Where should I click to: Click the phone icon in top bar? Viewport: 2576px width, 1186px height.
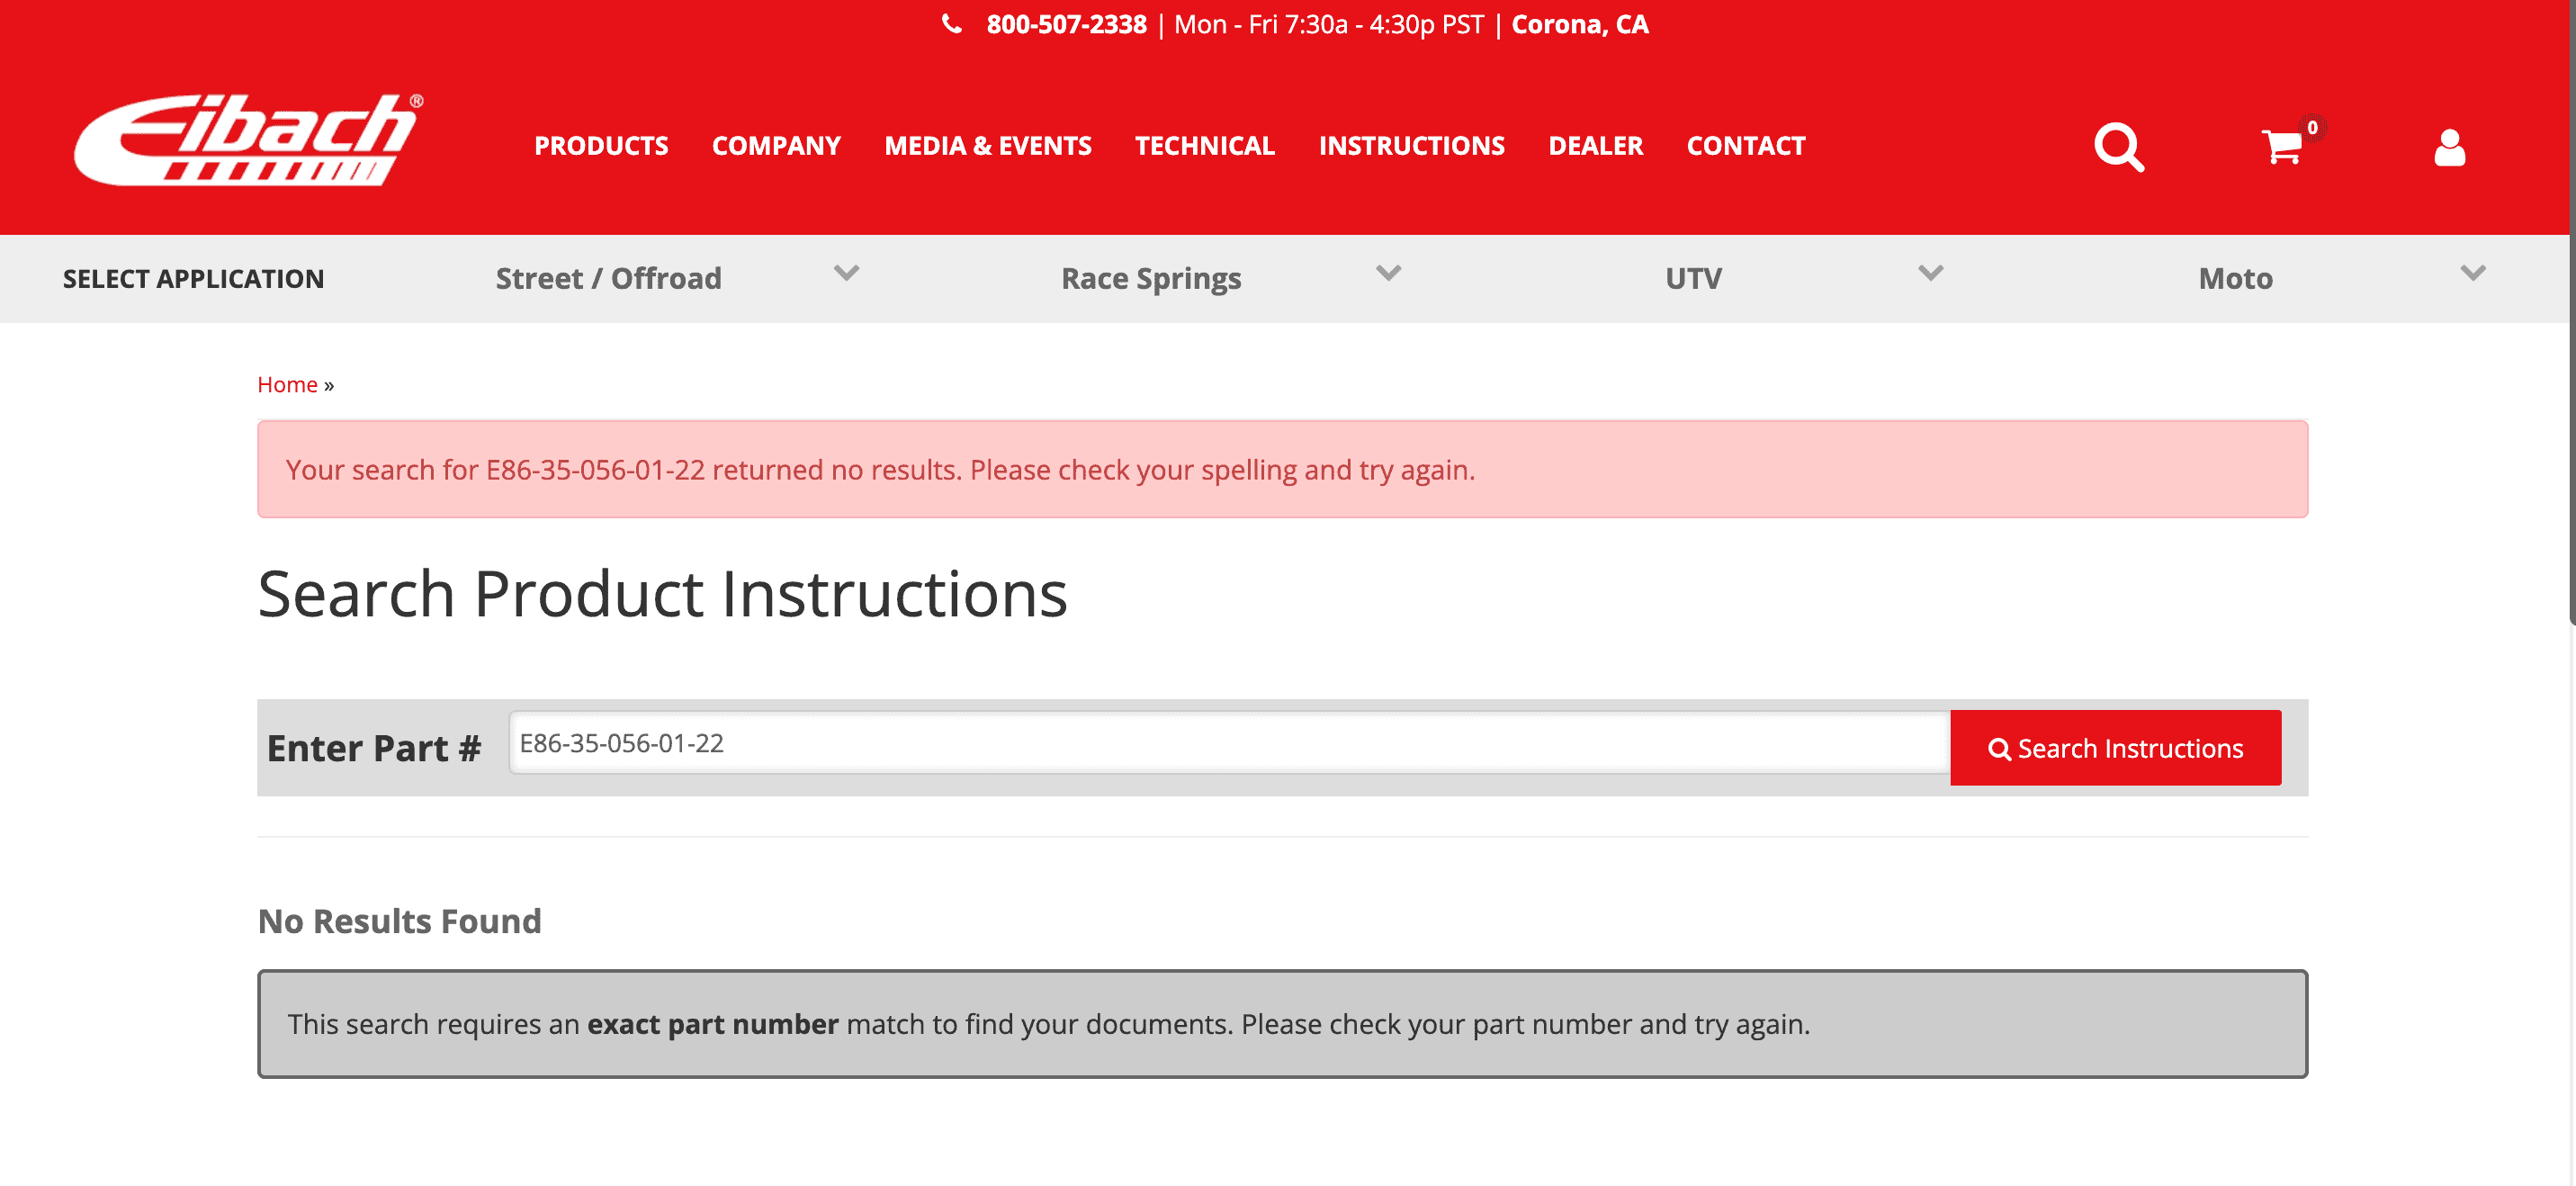(x=952, y=24)
